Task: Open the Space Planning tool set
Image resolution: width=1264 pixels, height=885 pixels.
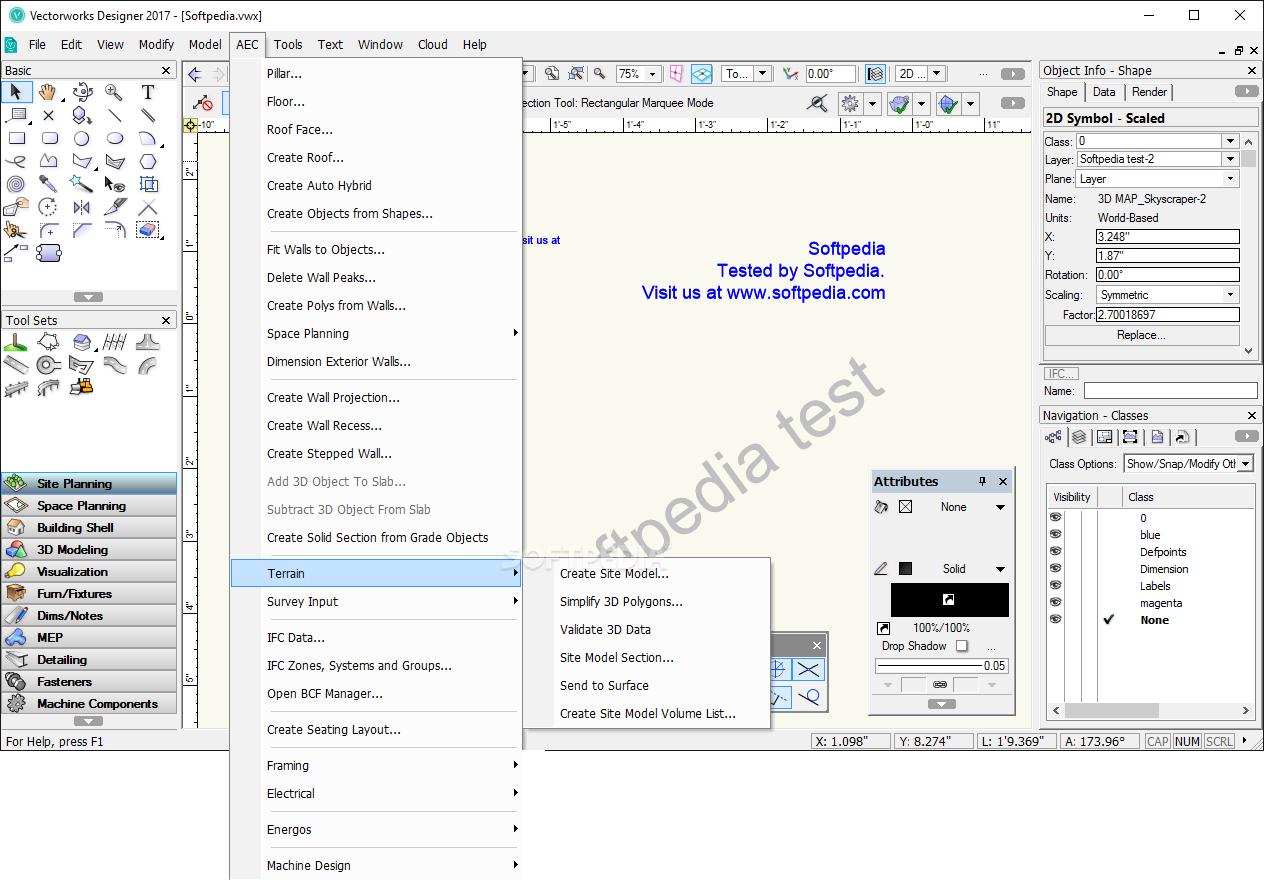Action: click(89, 505)
